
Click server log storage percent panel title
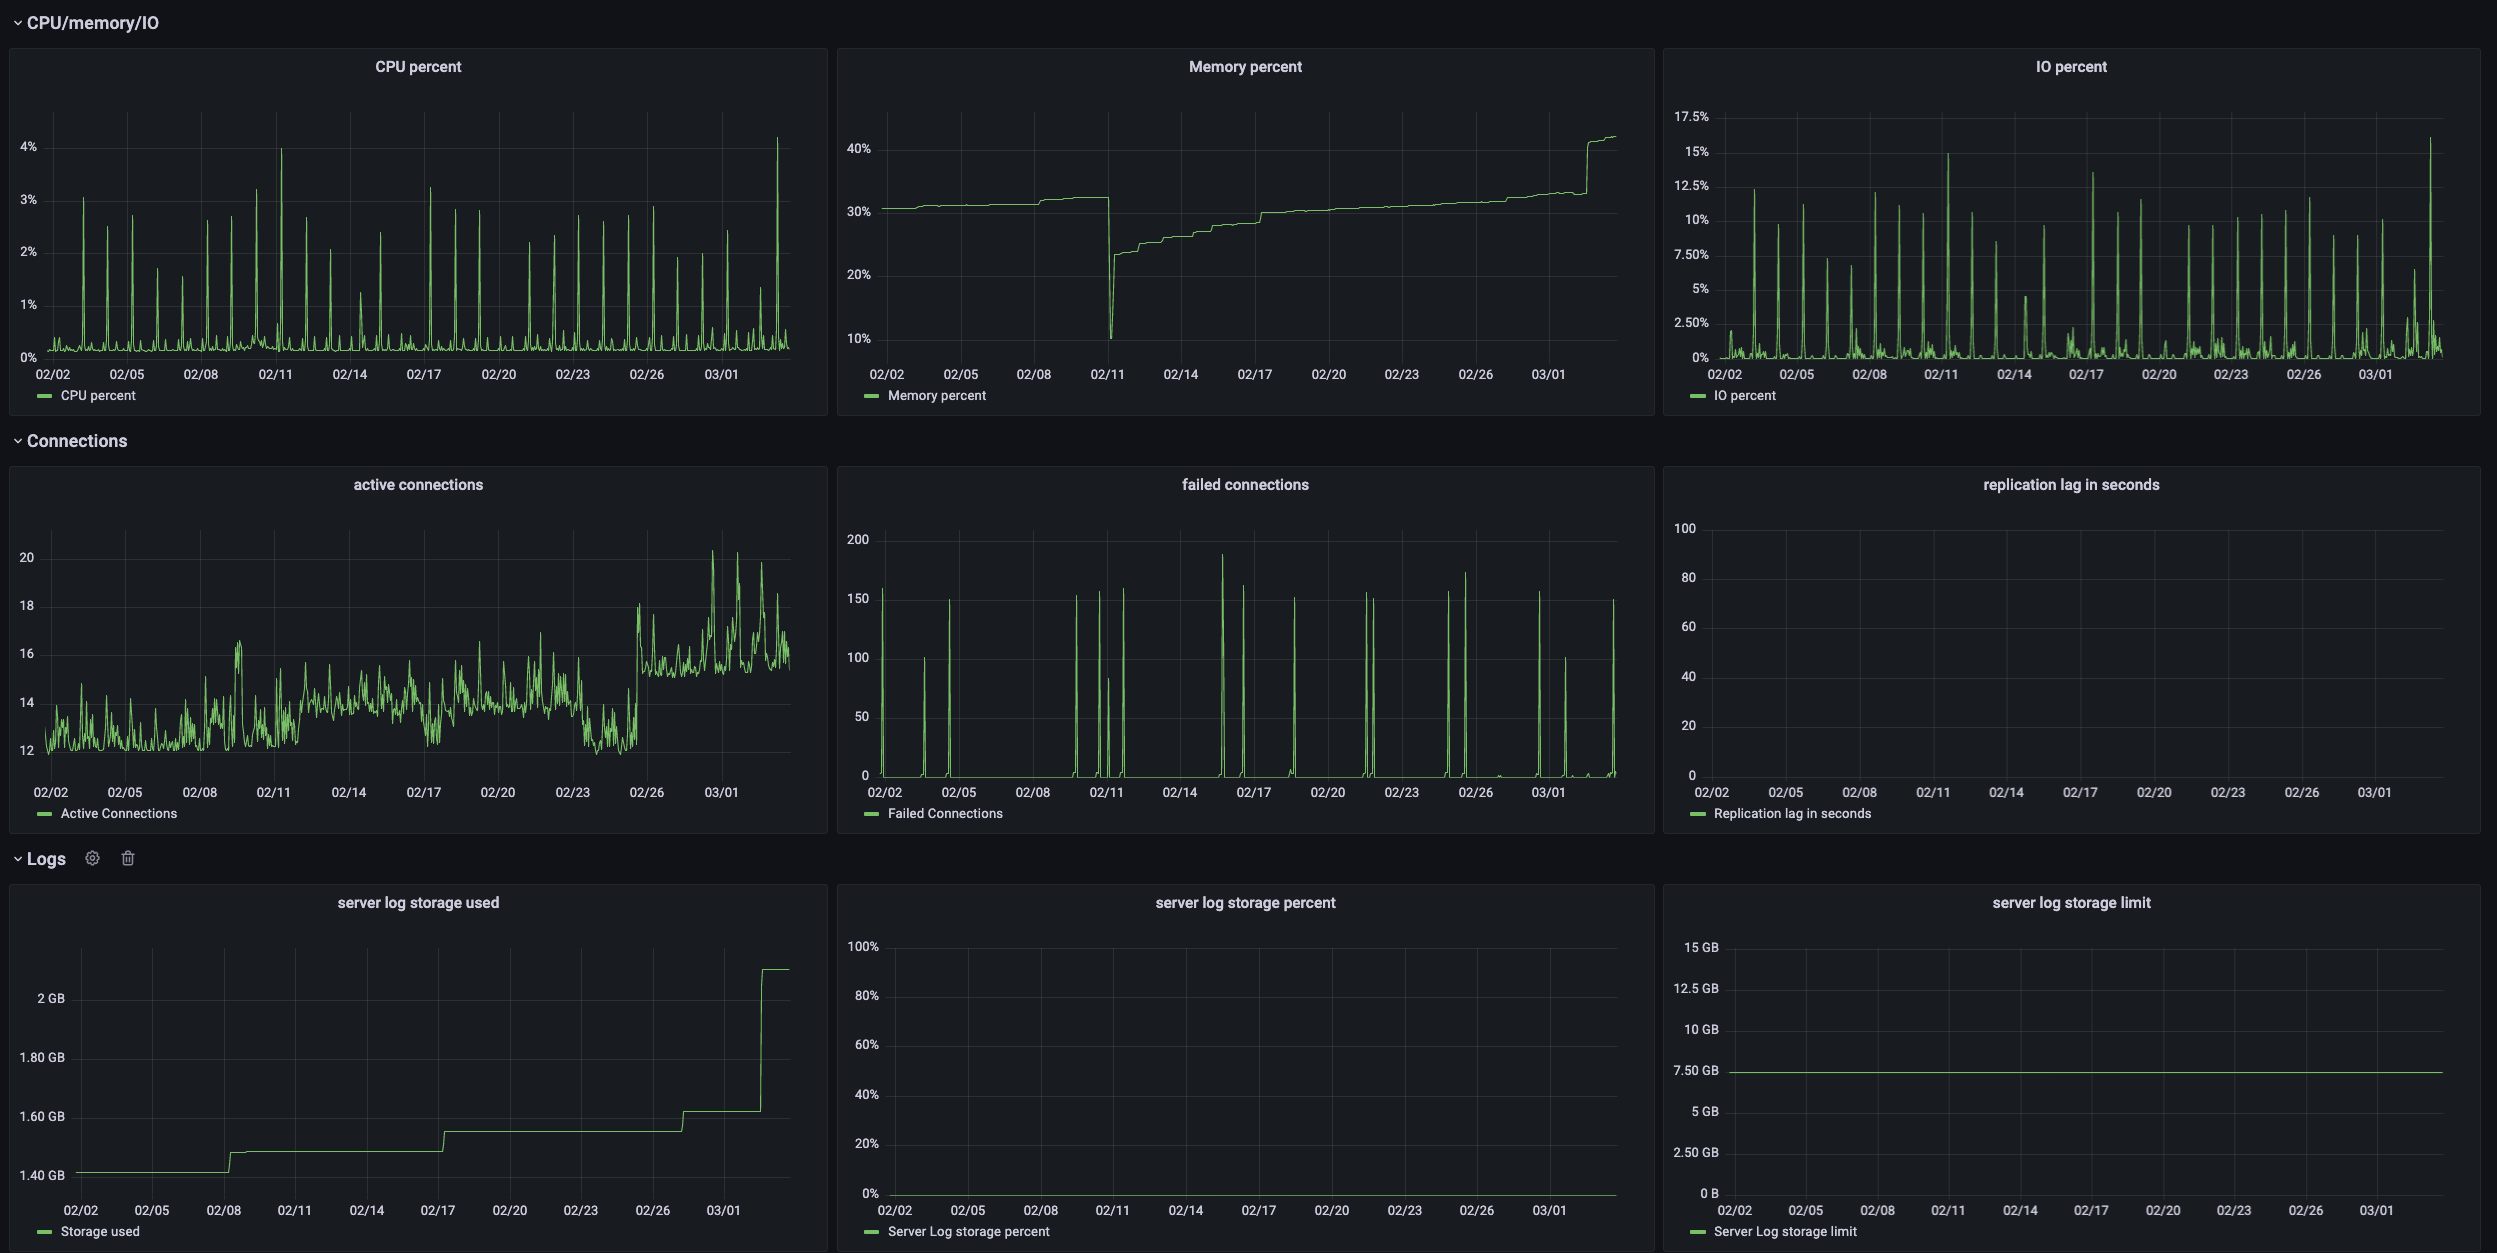pyautogui.click(x=1245, y=903)
